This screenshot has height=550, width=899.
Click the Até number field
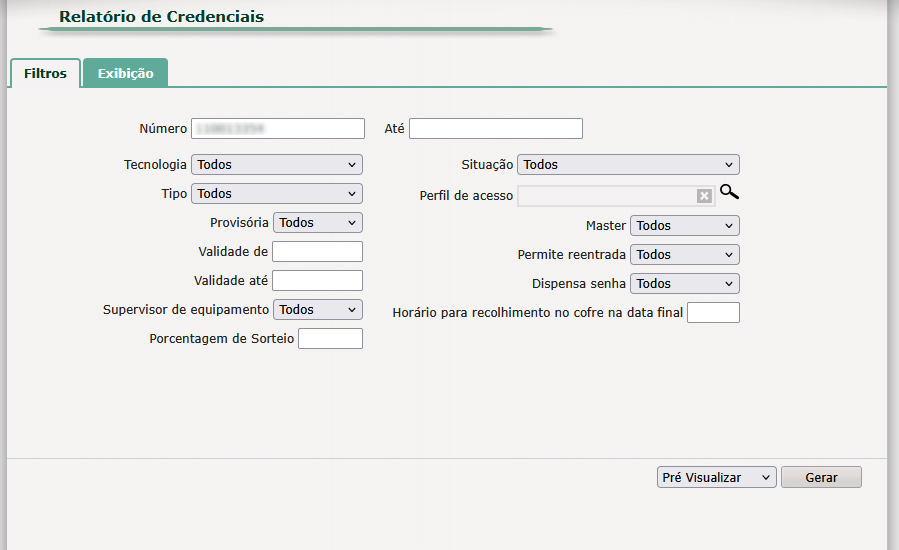(496, 128)
